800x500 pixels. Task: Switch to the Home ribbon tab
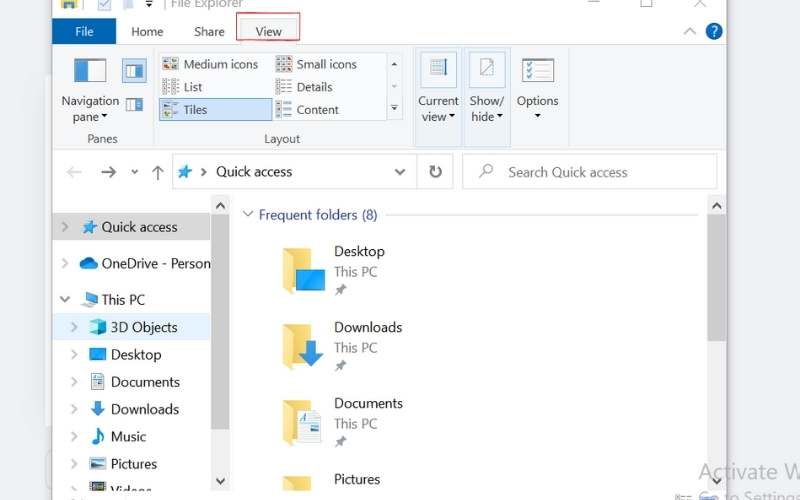tap(147, 32)
